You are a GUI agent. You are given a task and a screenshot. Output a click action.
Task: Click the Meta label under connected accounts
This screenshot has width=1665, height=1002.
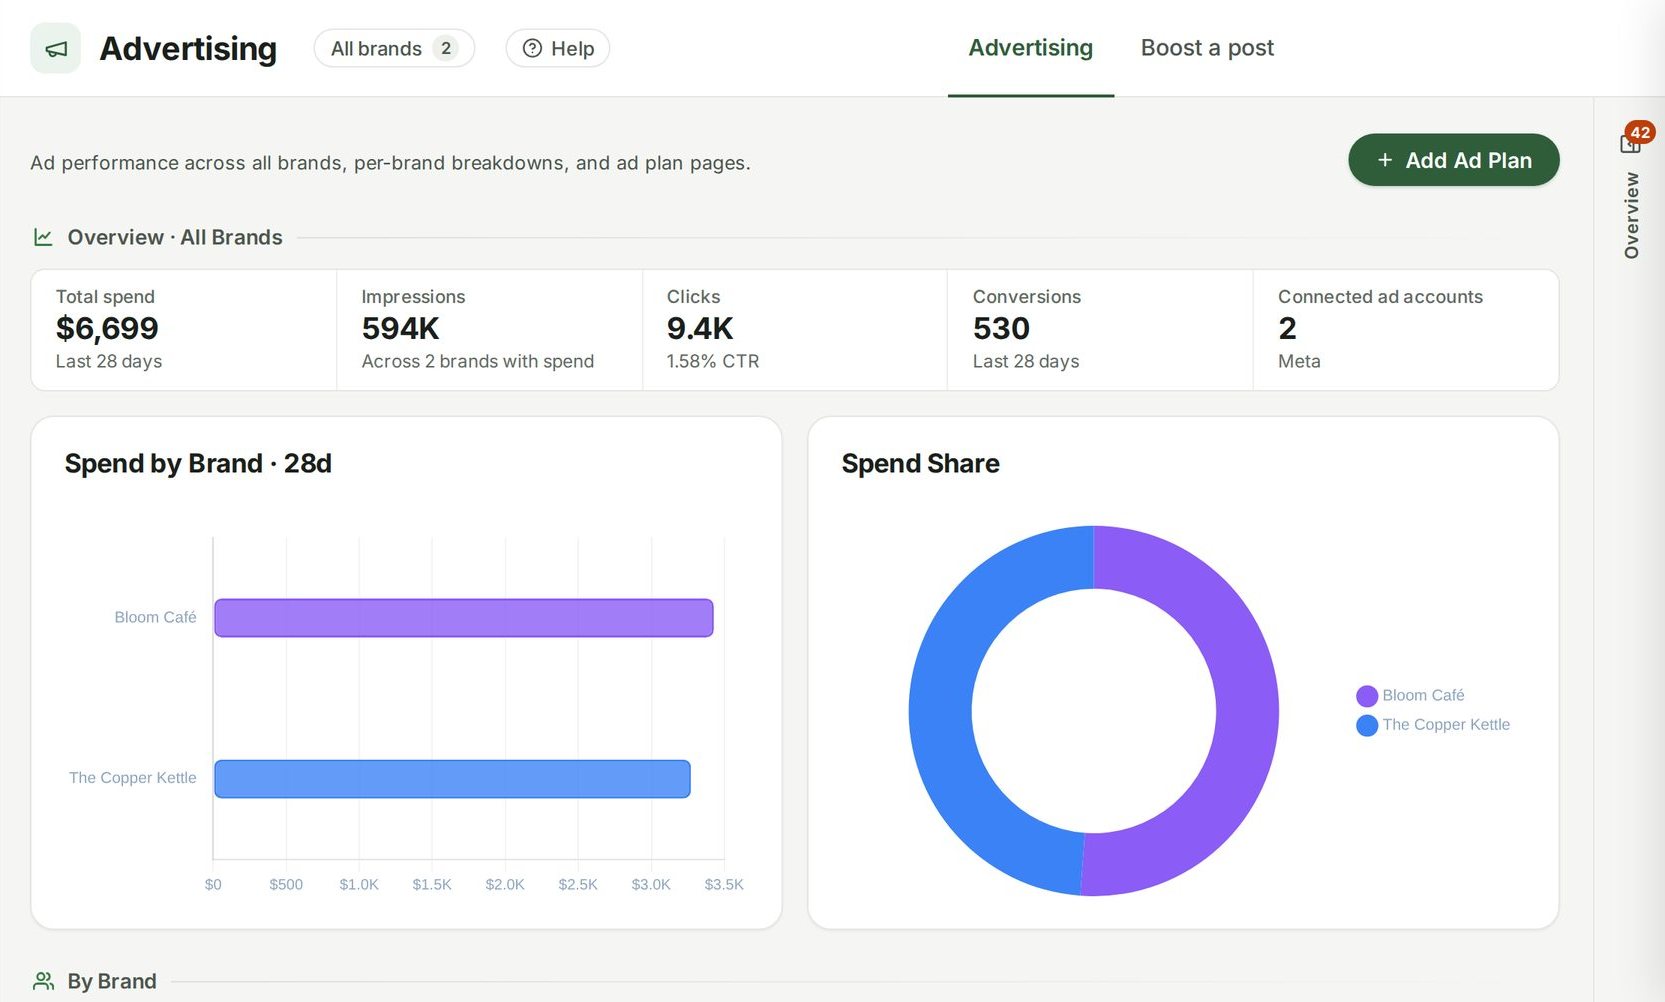point(1299,361)
